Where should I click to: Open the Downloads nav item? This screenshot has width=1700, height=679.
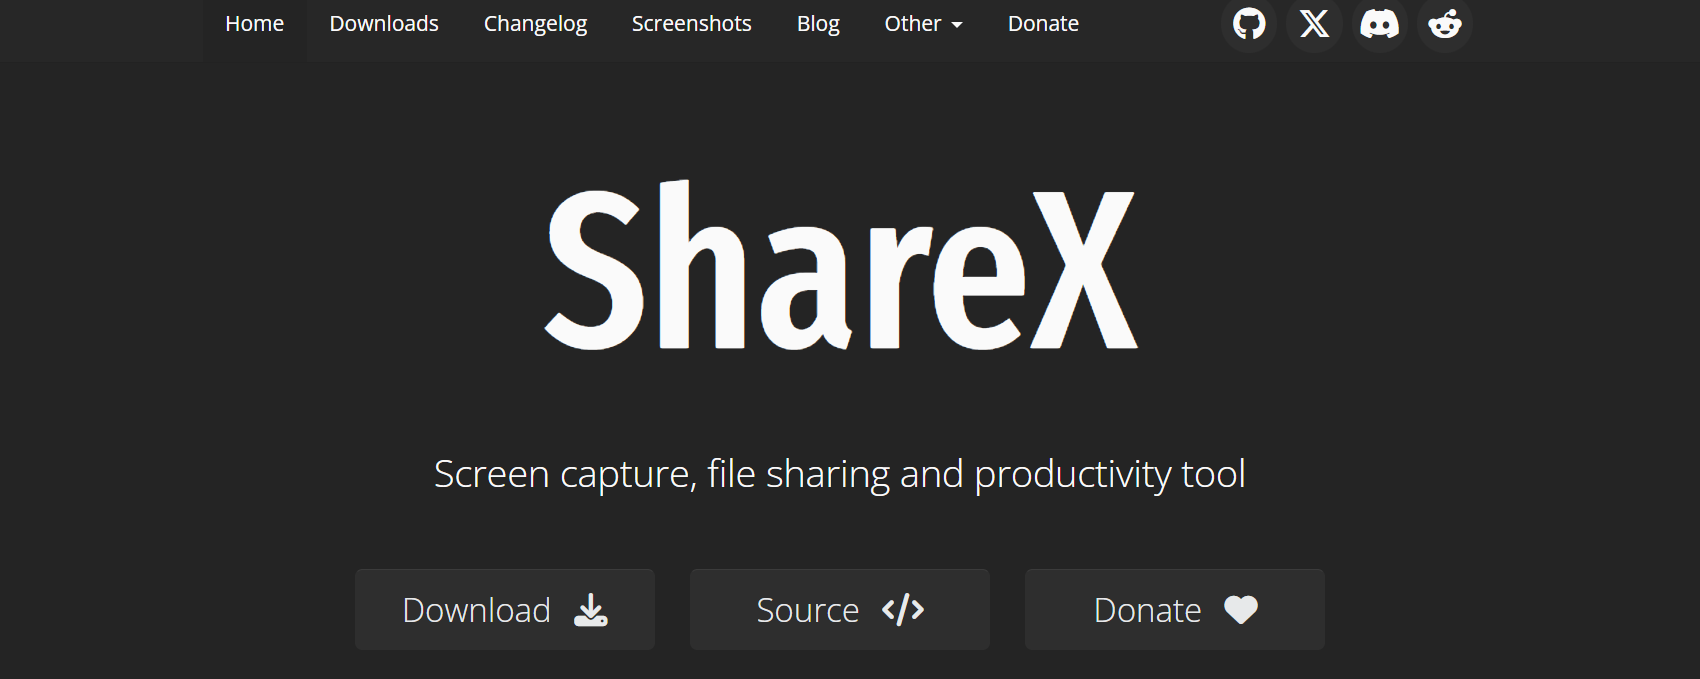coord(384,24)
